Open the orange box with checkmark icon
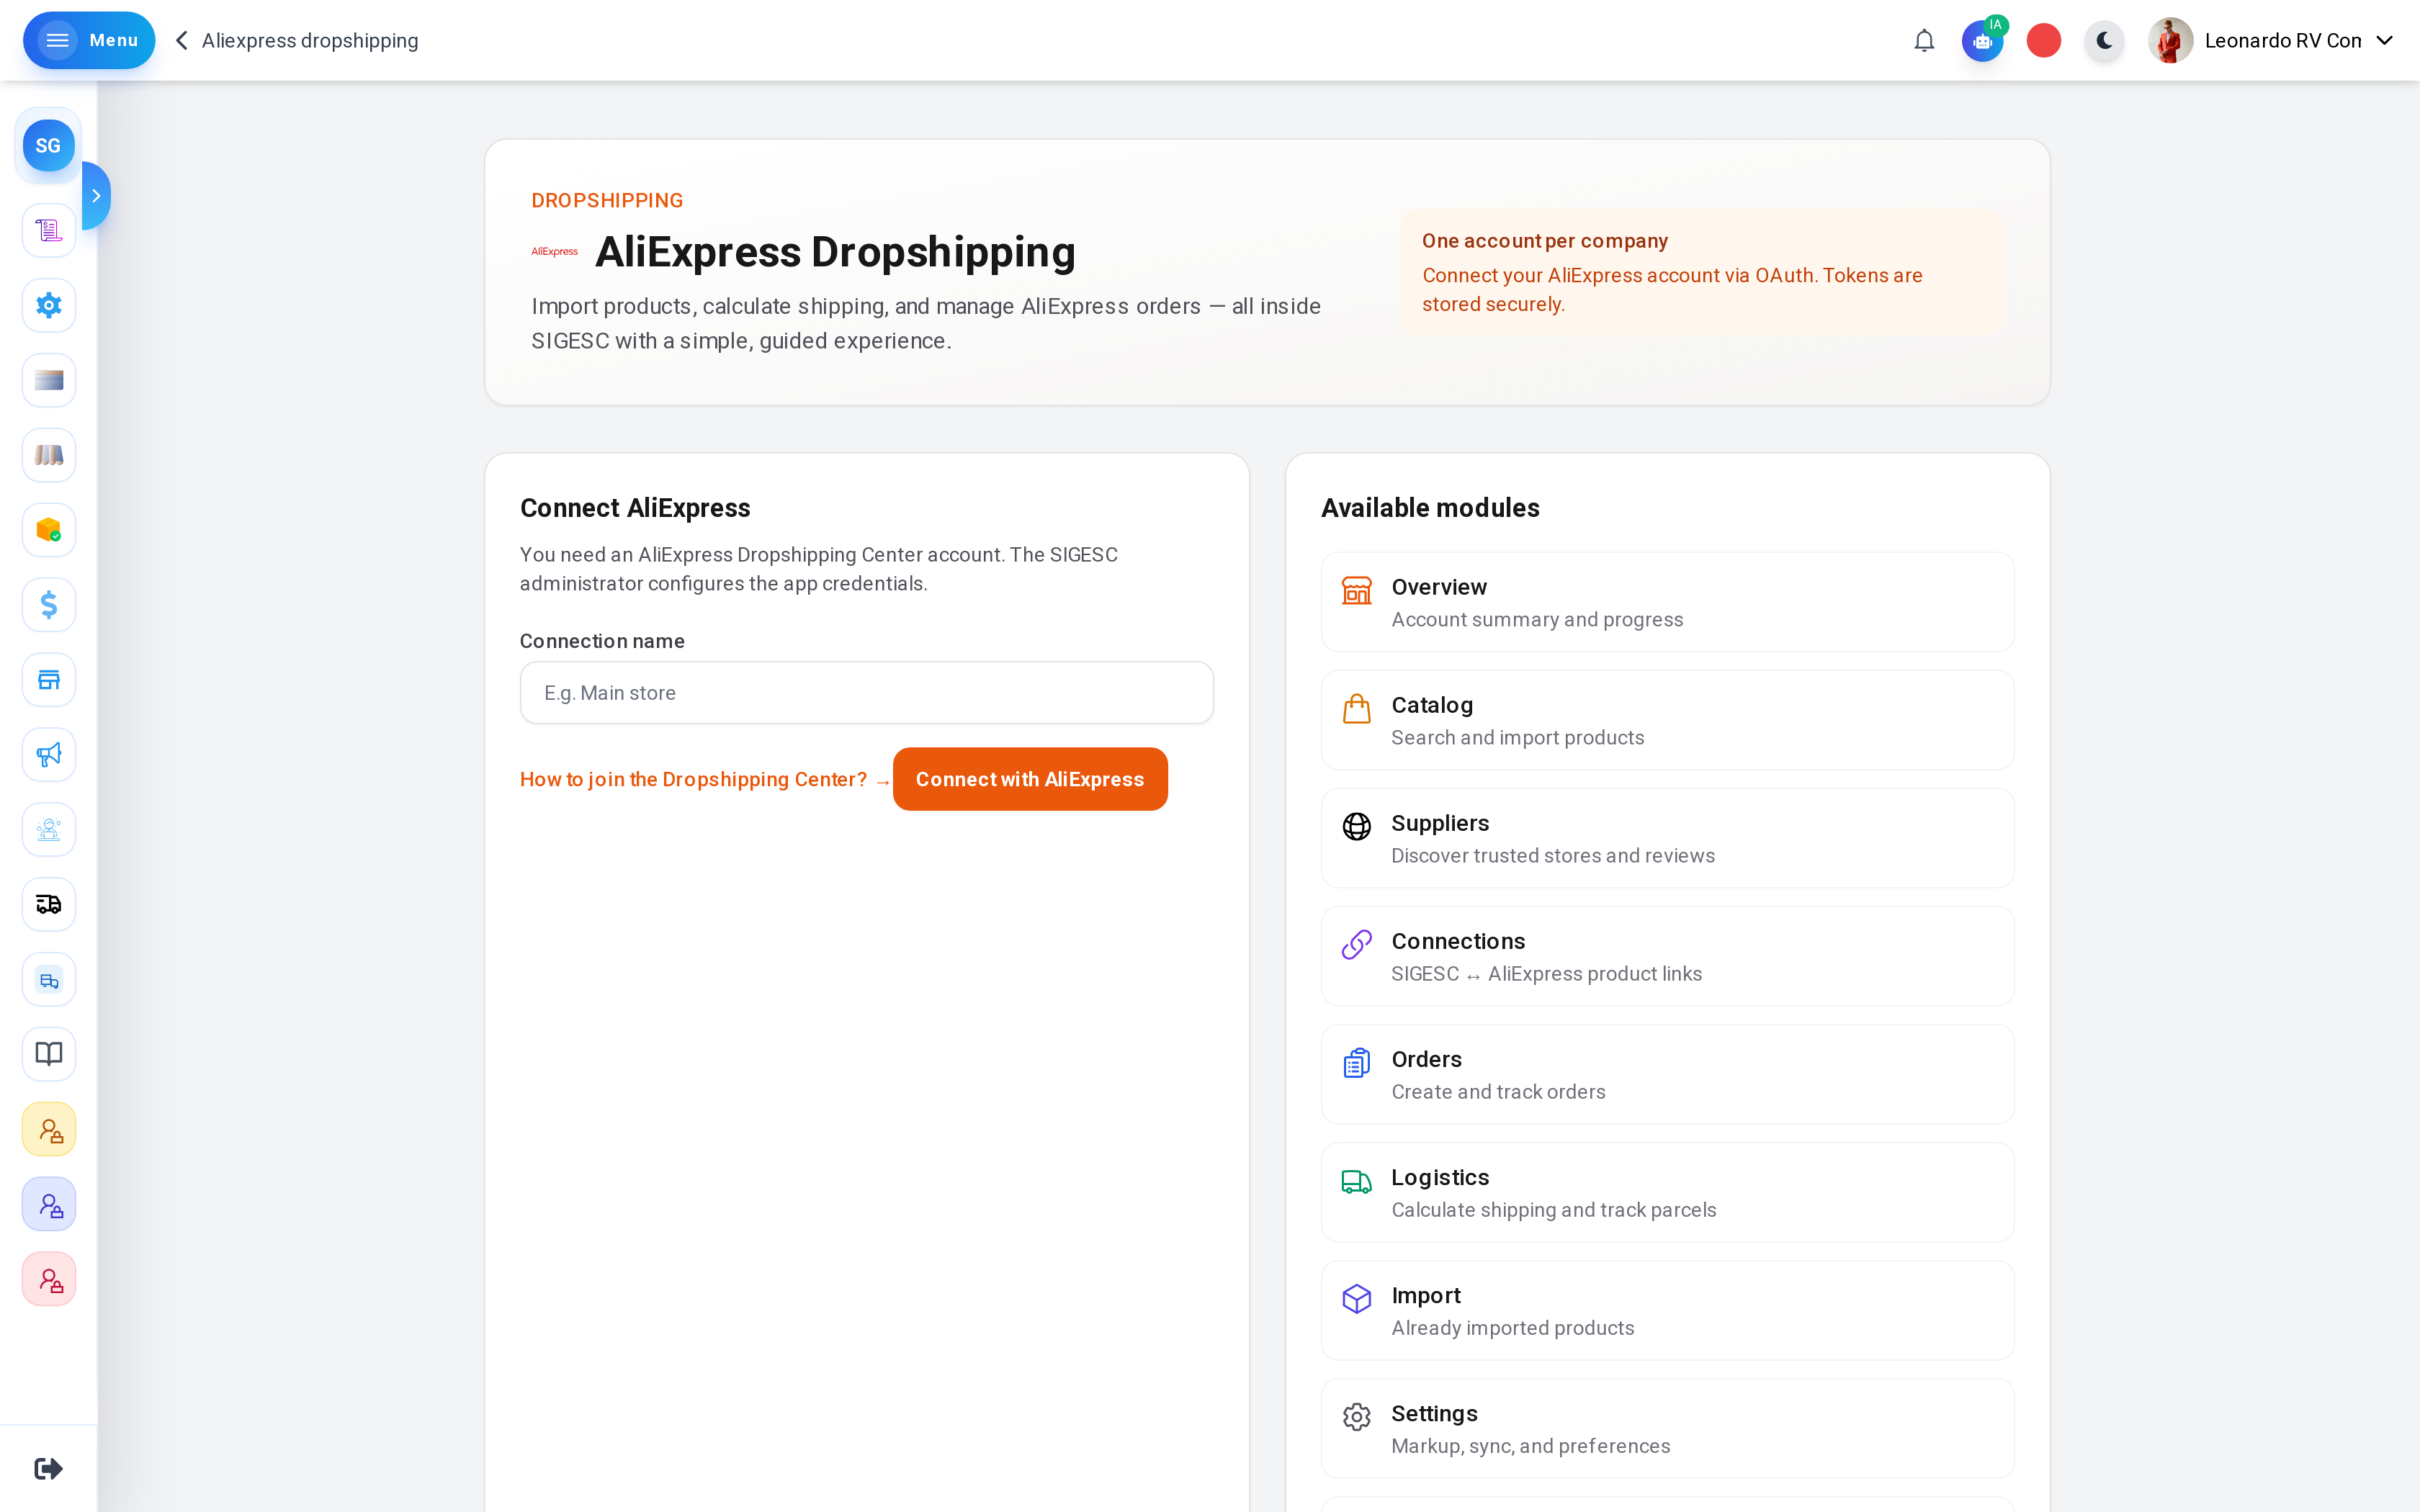 (49, 530)
